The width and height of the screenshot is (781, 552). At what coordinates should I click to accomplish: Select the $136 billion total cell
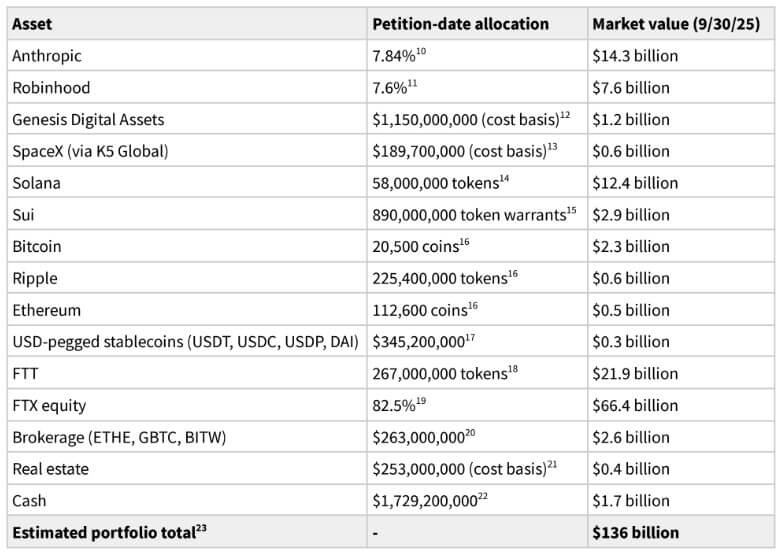[x=635, y=532]
